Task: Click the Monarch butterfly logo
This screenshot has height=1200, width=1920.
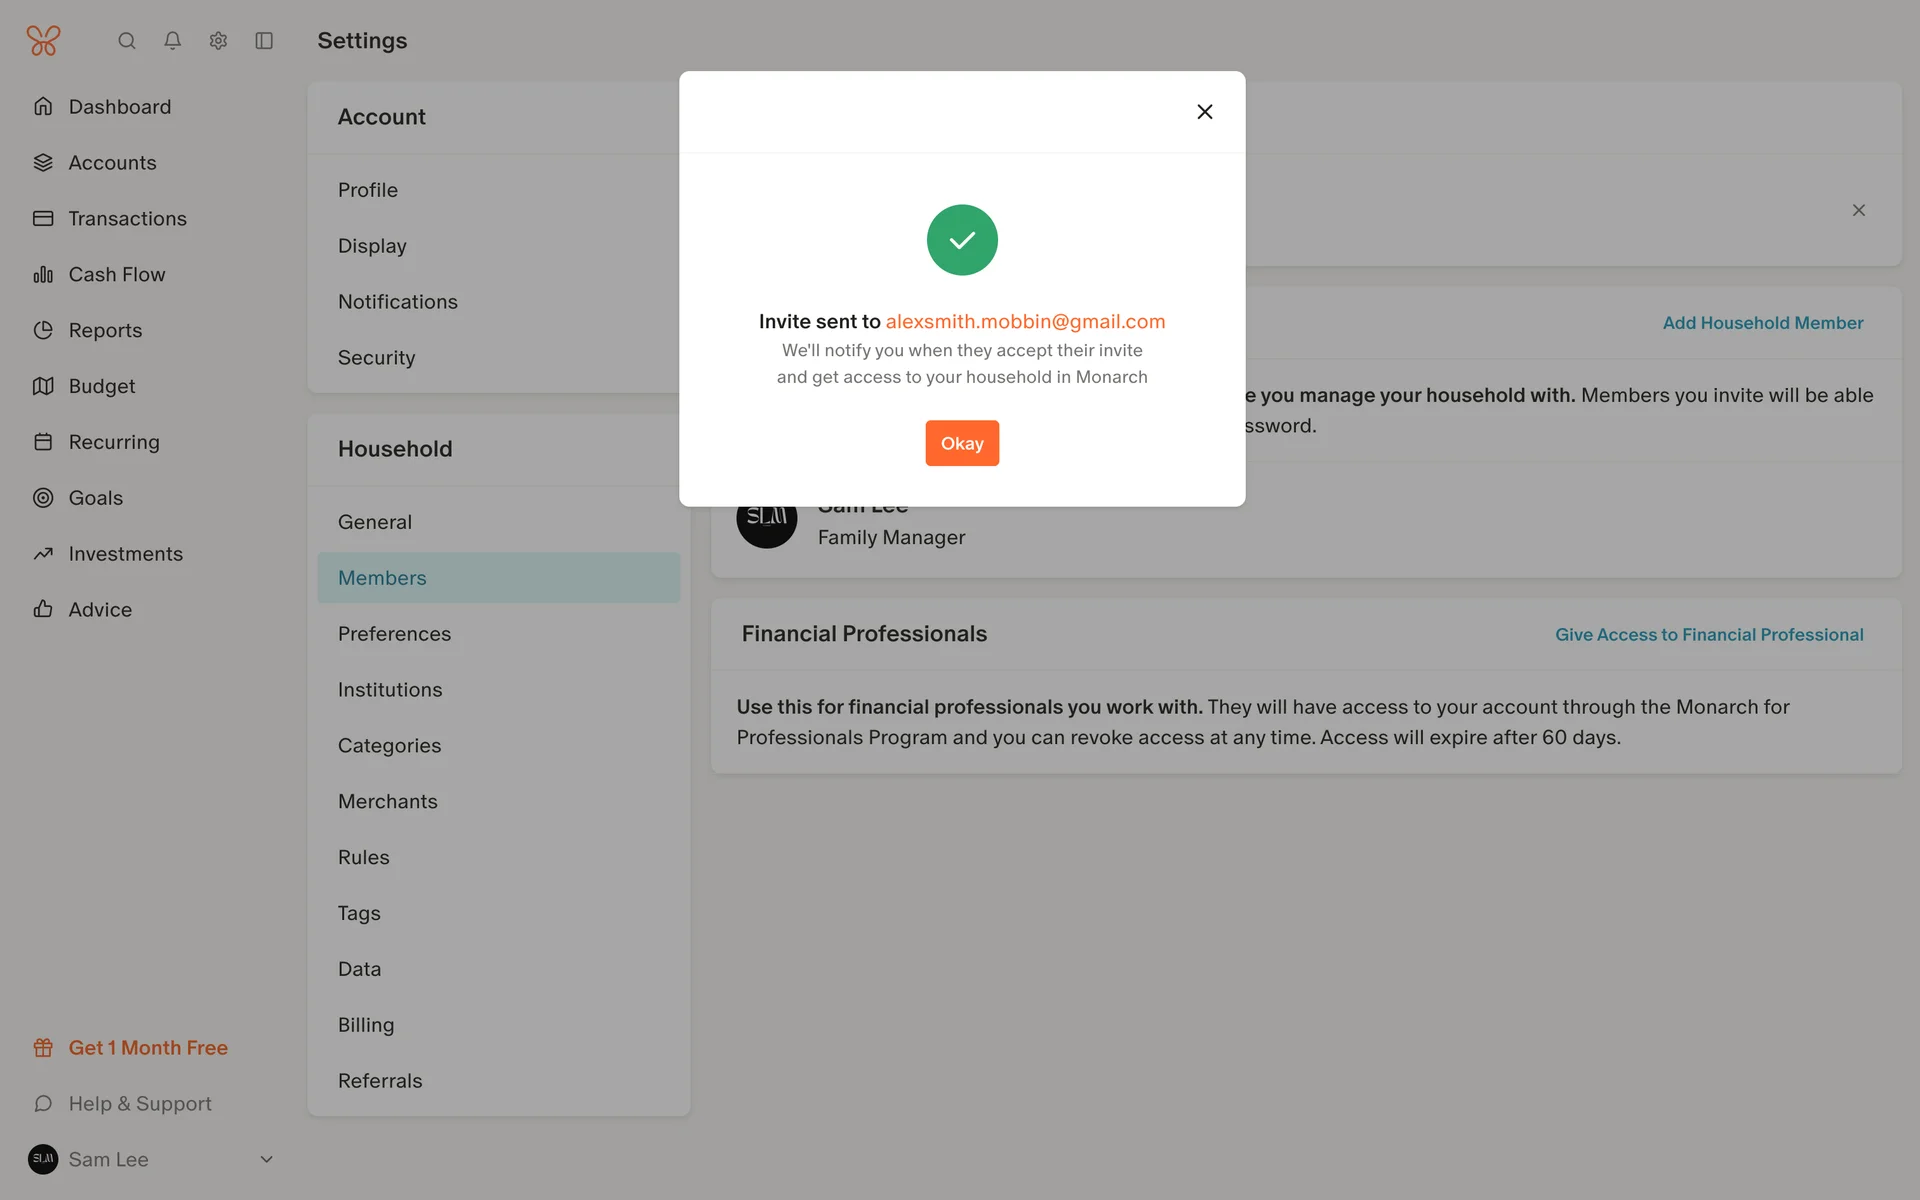Action: 43,40
